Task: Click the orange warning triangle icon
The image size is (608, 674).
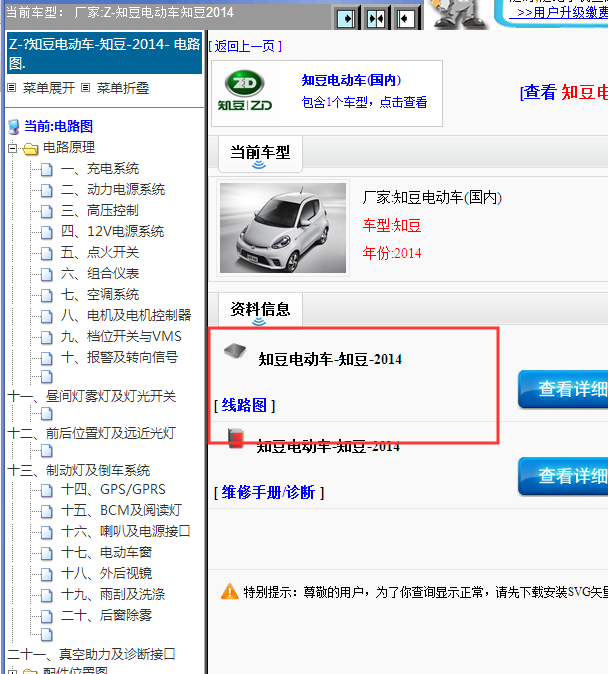Action: tap(230, 591)
